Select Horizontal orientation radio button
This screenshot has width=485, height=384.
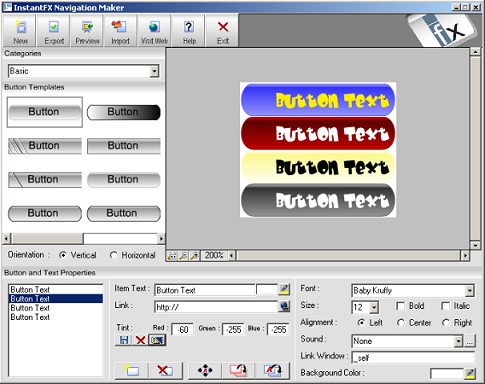pos(113,255)
